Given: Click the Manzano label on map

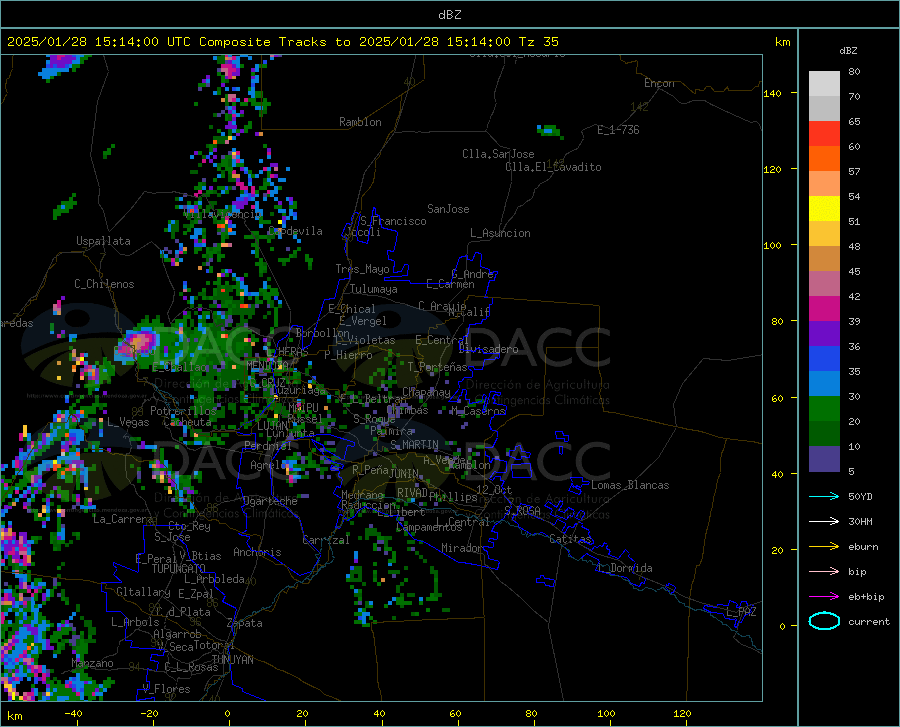Looking at the screenshot, I should point(92,663).
